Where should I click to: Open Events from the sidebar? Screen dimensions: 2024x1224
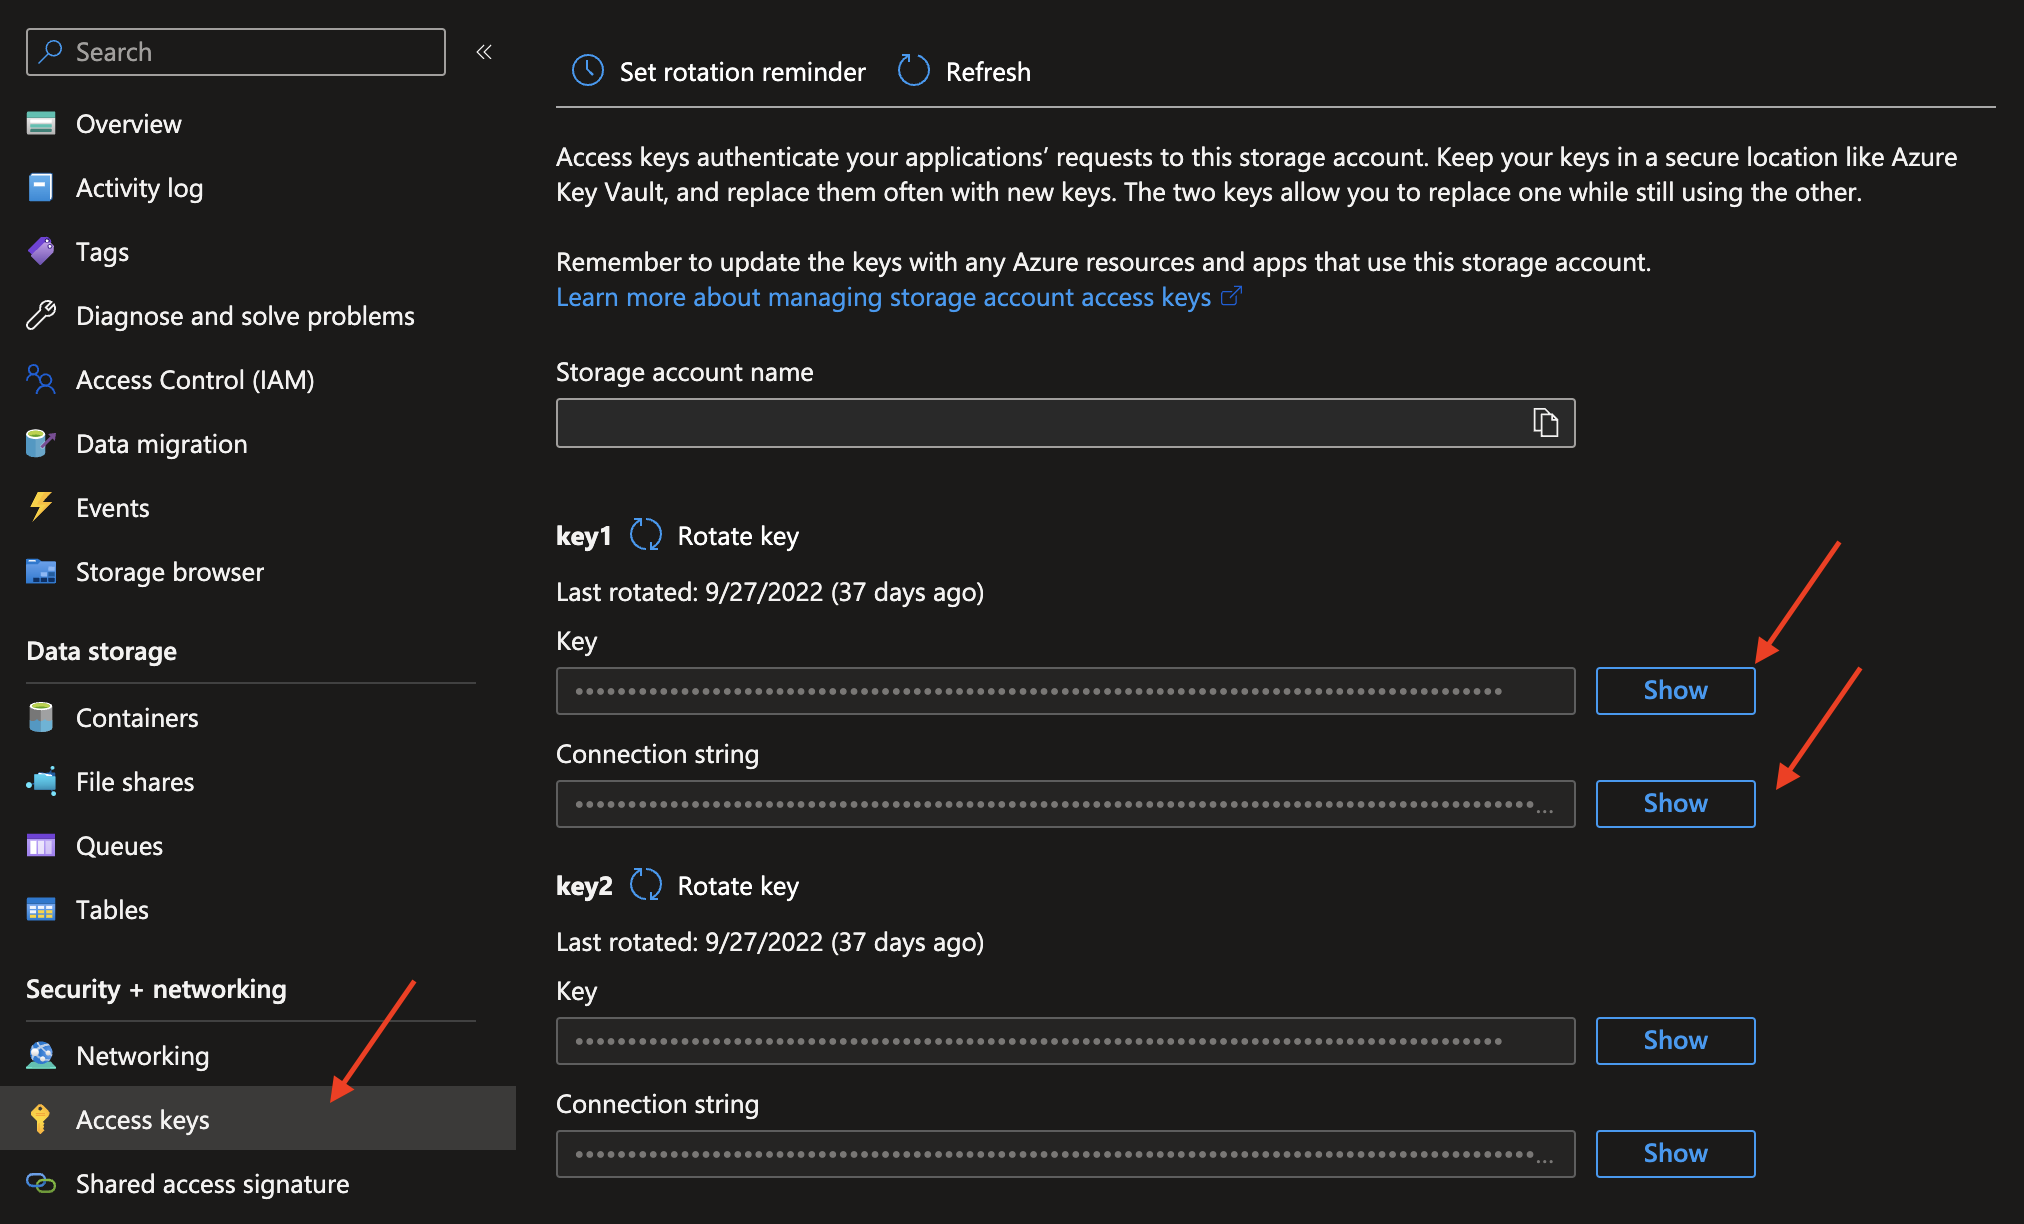pos(111,507)
